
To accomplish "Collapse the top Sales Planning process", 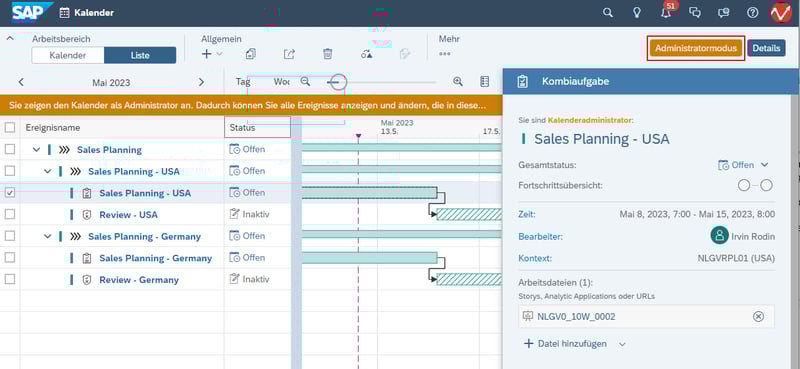I will (36, 150).
